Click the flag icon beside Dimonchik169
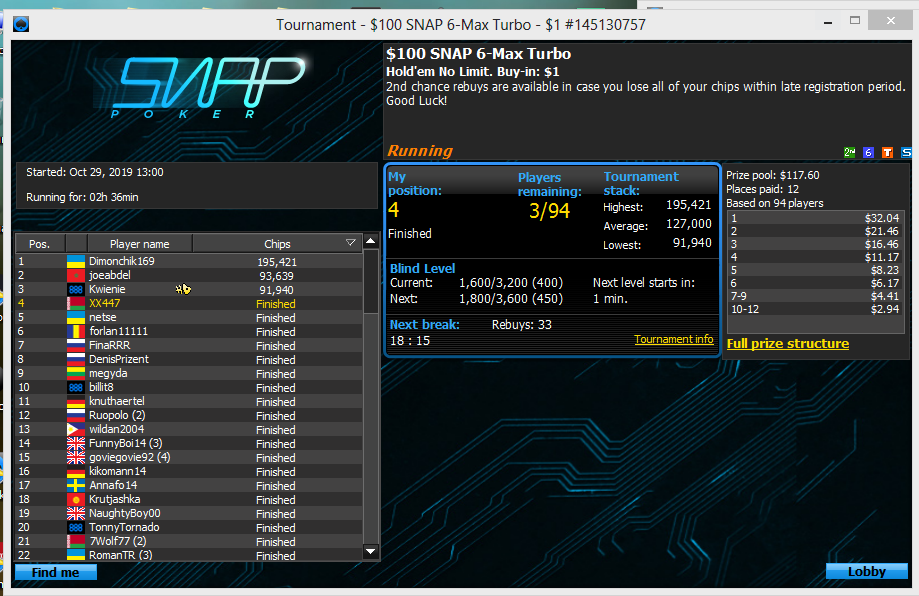 coord(76,261)
